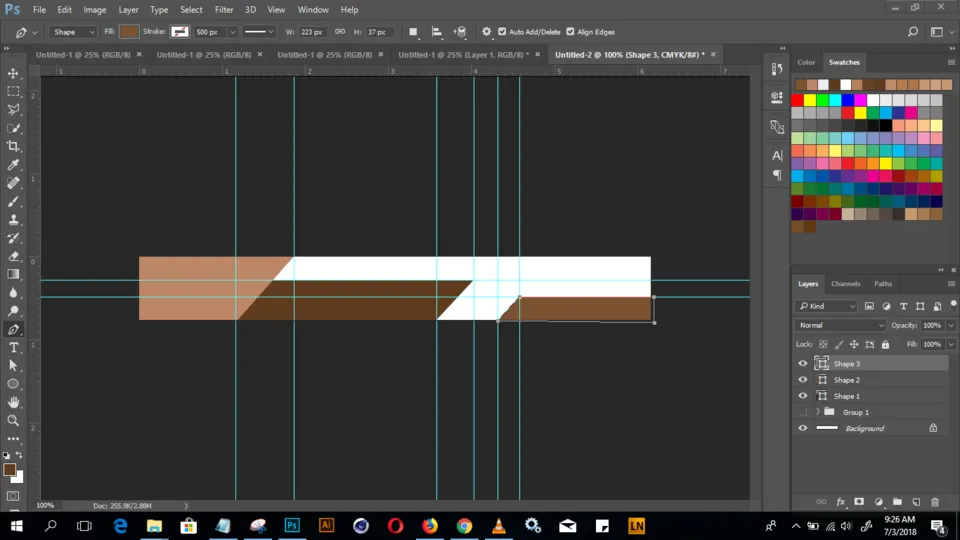The height and width of the screenshot is (540, 960).
Task: Select the Clone Stamp tool
Action: point(13,220)
